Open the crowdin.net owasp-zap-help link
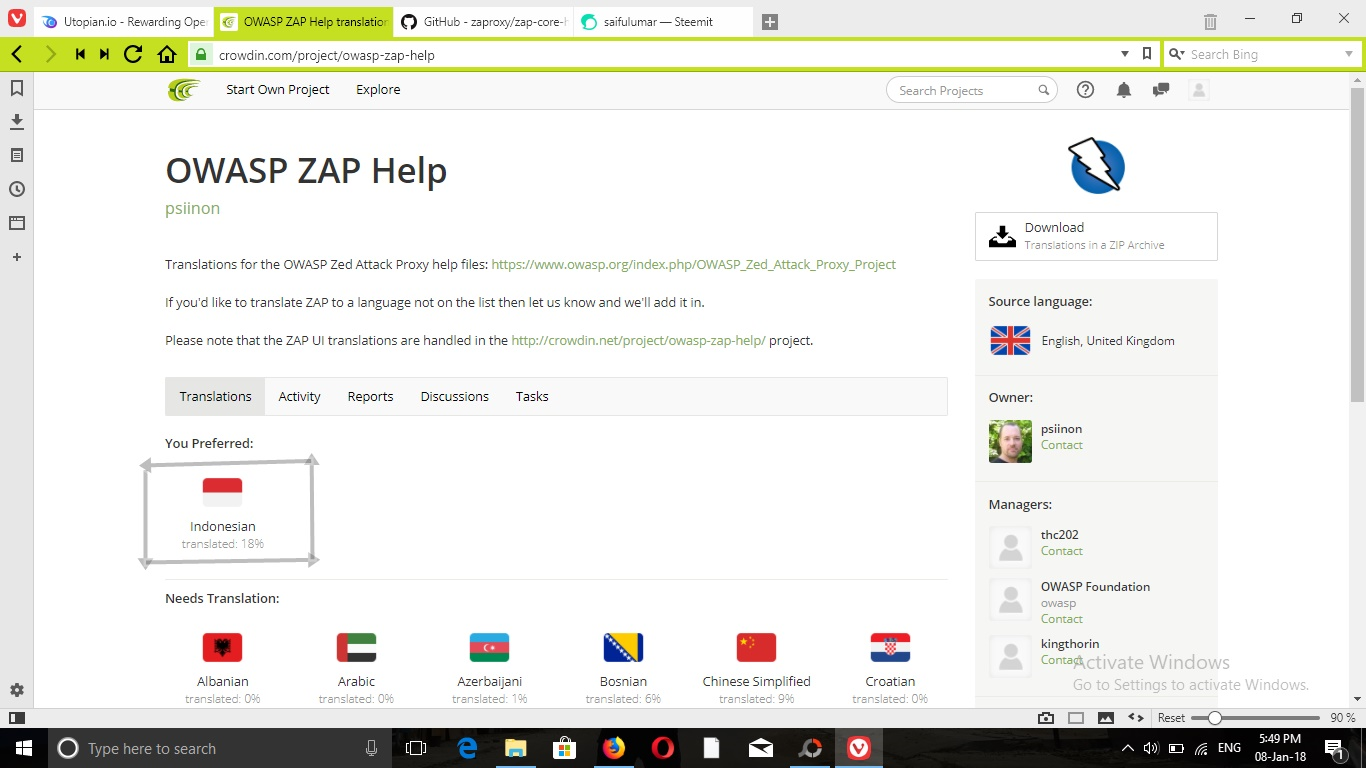This screenshot has width=1366, height=768. coord(638,341)
